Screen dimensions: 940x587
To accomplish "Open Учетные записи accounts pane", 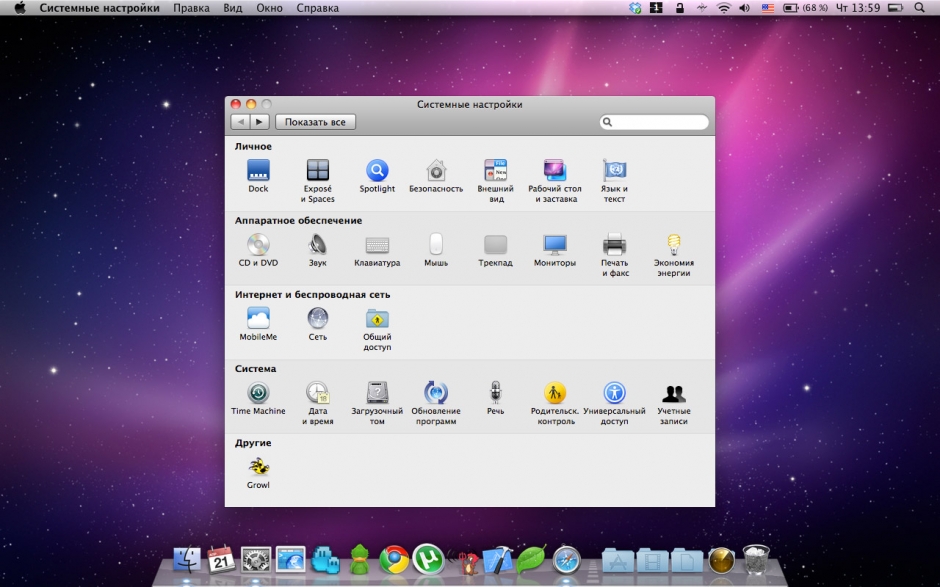I will click(674, 403).
